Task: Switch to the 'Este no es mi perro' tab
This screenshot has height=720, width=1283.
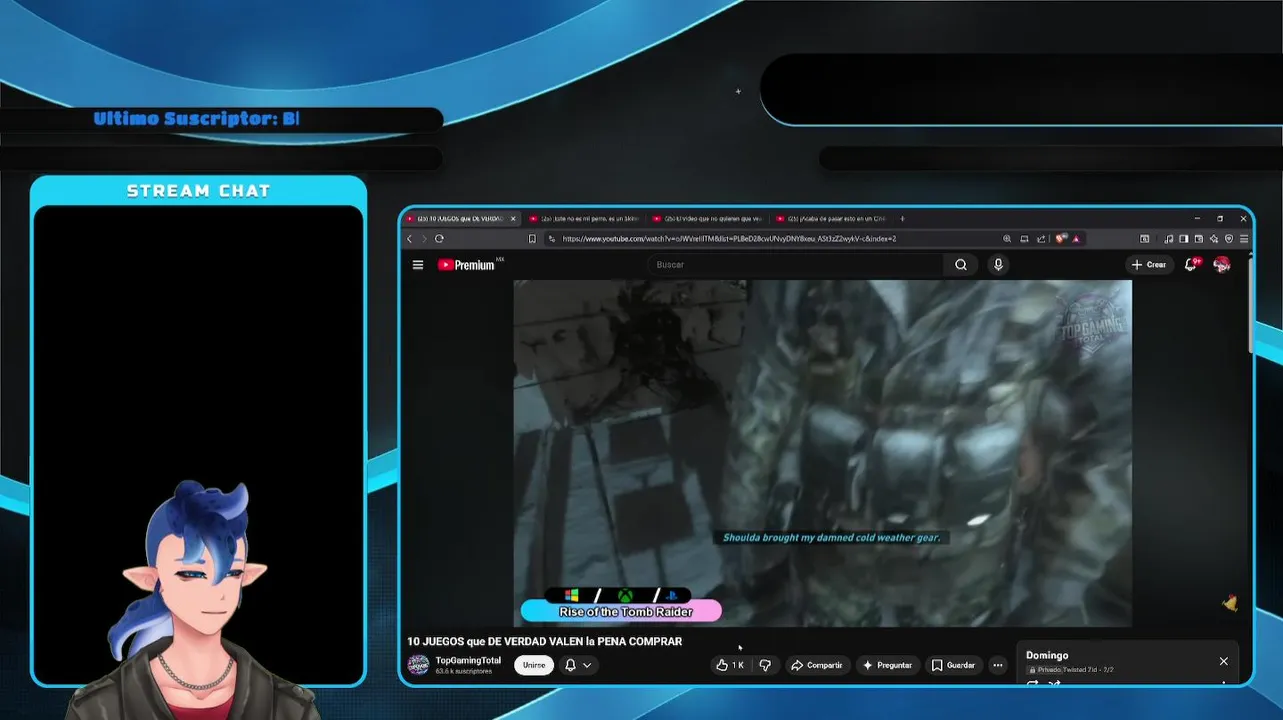Action: pos(586,218)
